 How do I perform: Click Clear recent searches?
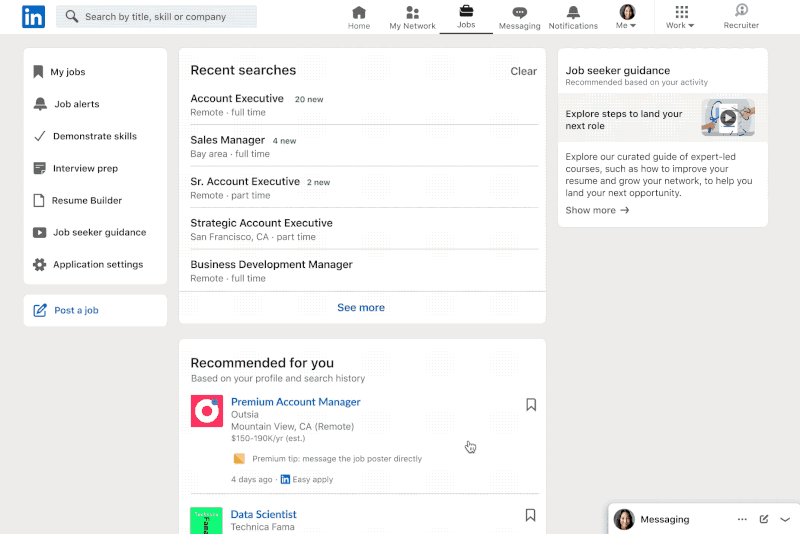tap(523, 71)
